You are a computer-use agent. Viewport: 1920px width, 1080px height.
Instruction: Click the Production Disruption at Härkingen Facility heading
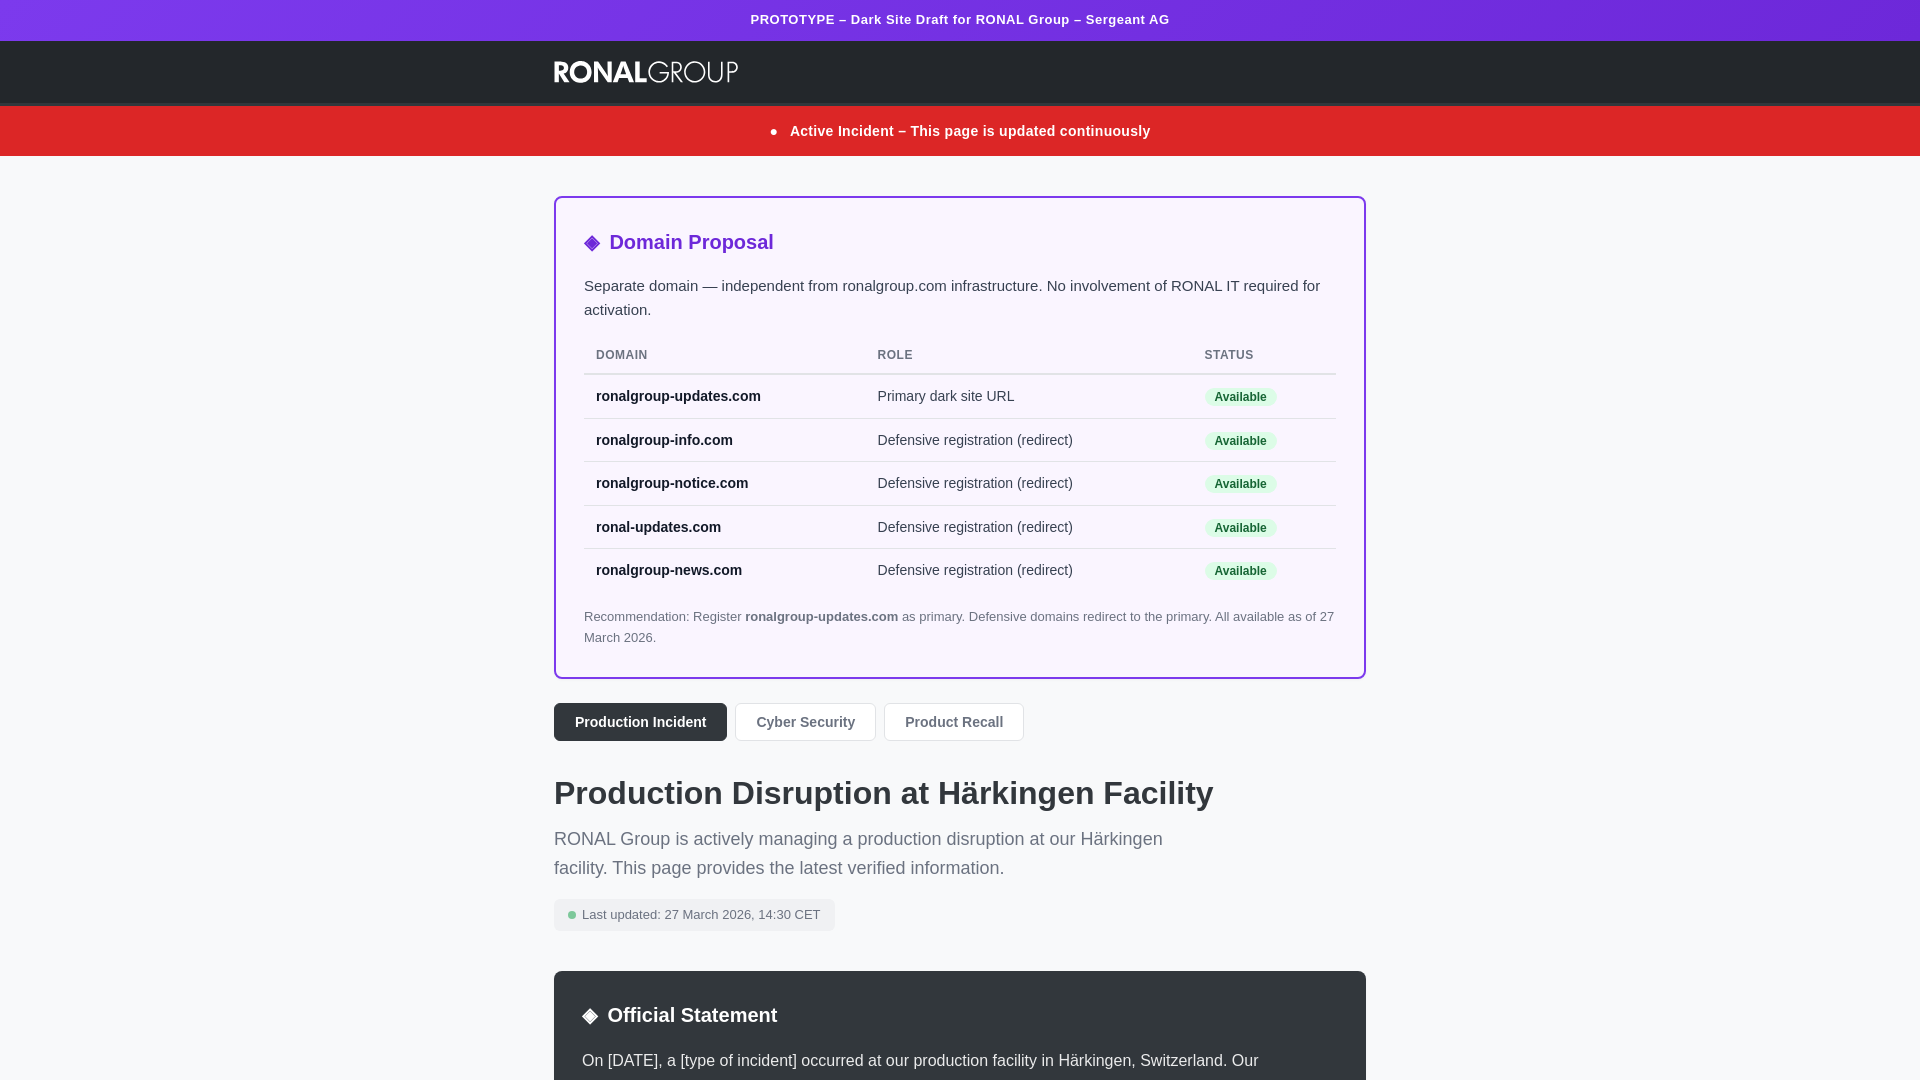pos(883,793)
